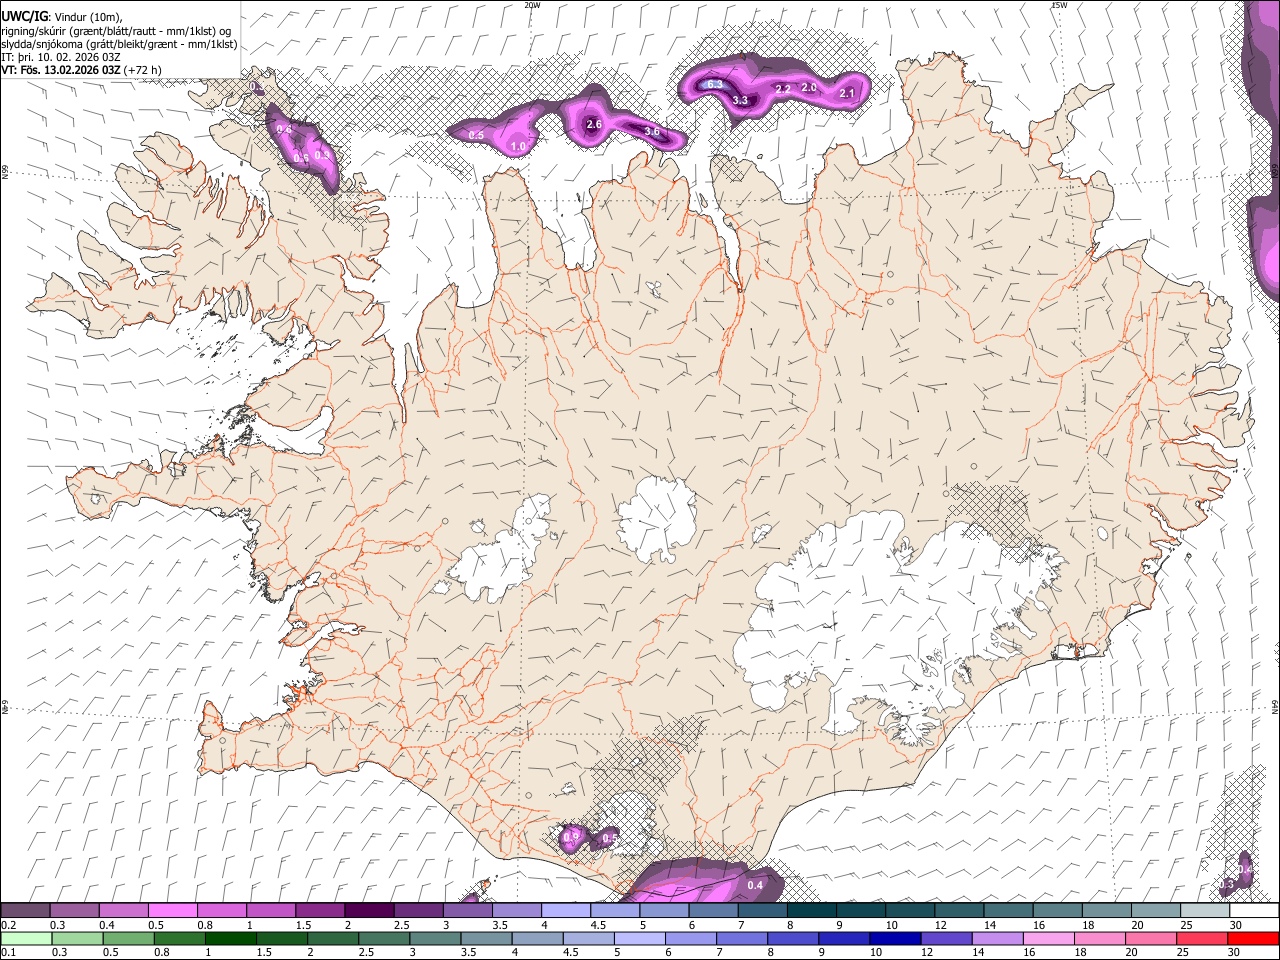Click the dark teal swatch for 8 in snow scale

tap(812, 910)
